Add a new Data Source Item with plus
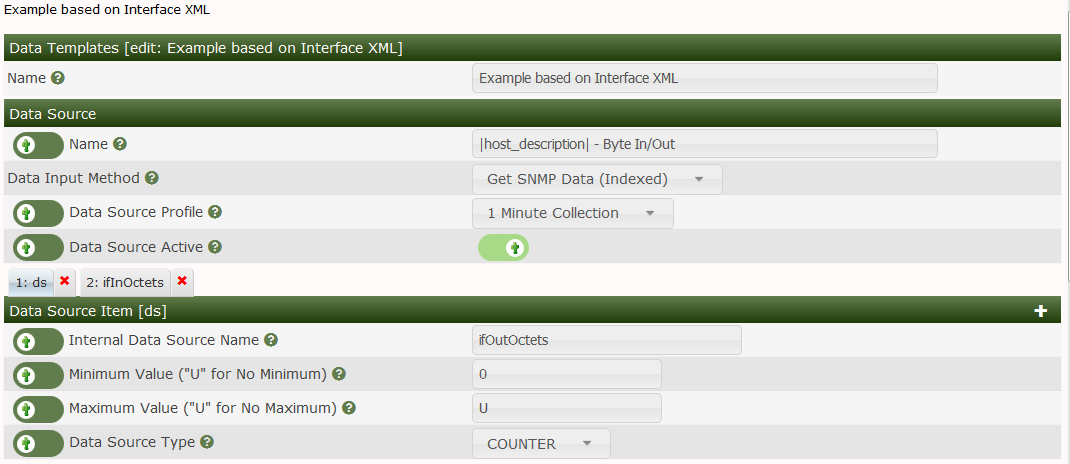 [1041, 311]
